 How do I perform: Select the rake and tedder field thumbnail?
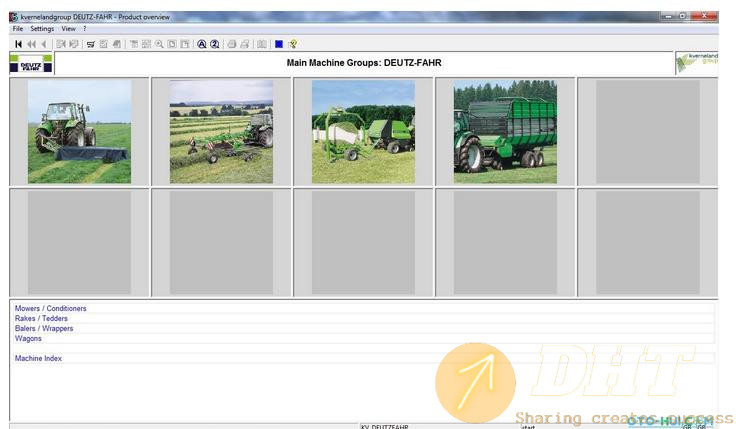[222, 132]
